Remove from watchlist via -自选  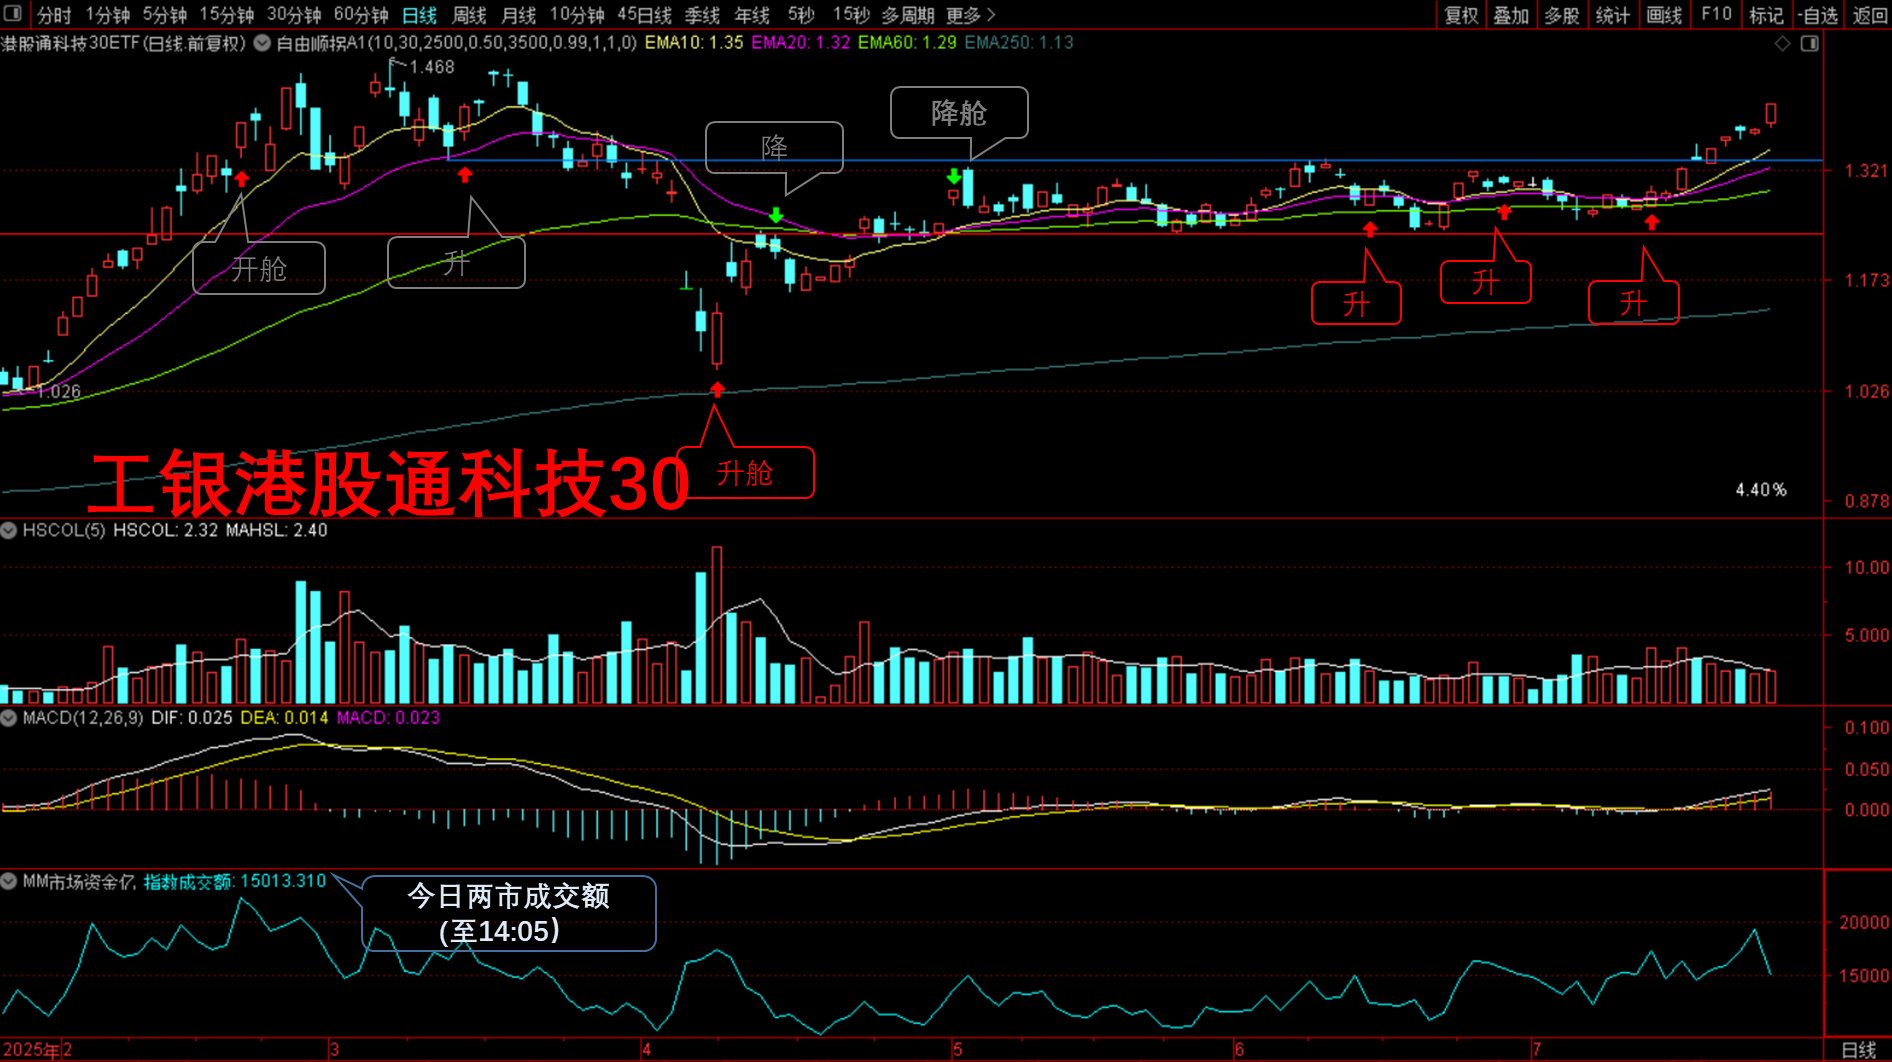click(x=1817, y=15)
